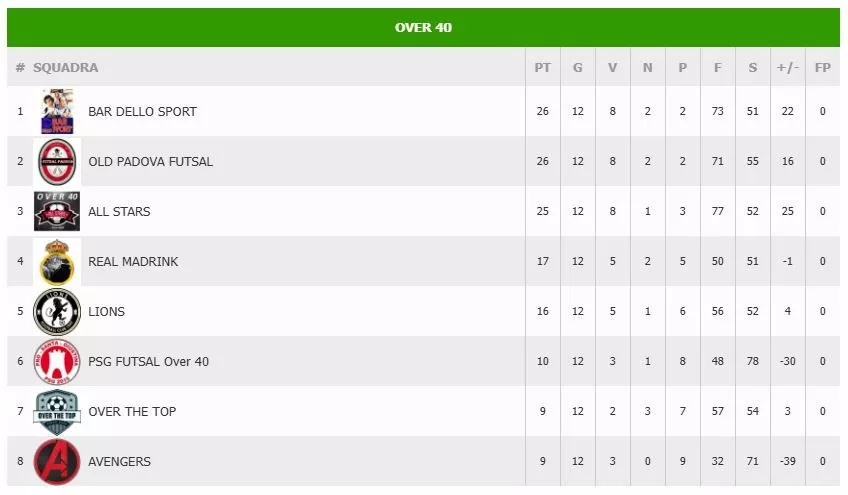
Task: Open PSG FUTSAL Over 40 team name
Action: coord(148,361)
